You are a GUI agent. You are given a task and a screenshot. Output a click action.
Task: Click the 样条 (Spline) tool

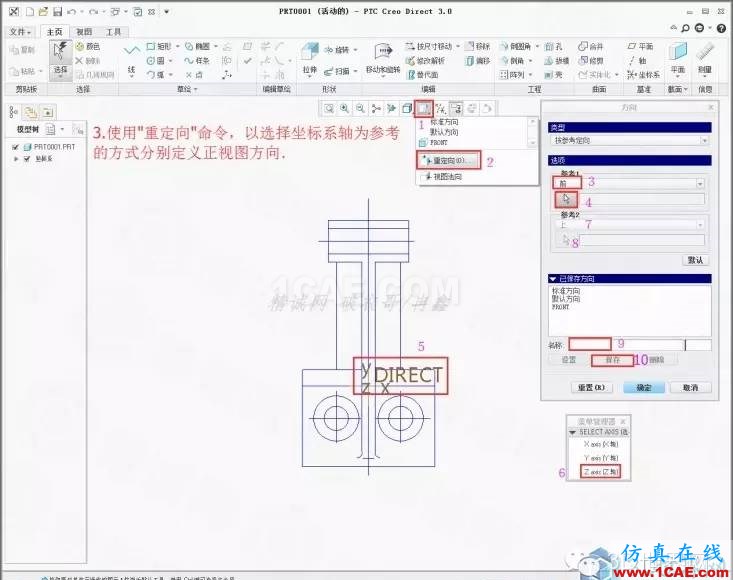point(197,61)
